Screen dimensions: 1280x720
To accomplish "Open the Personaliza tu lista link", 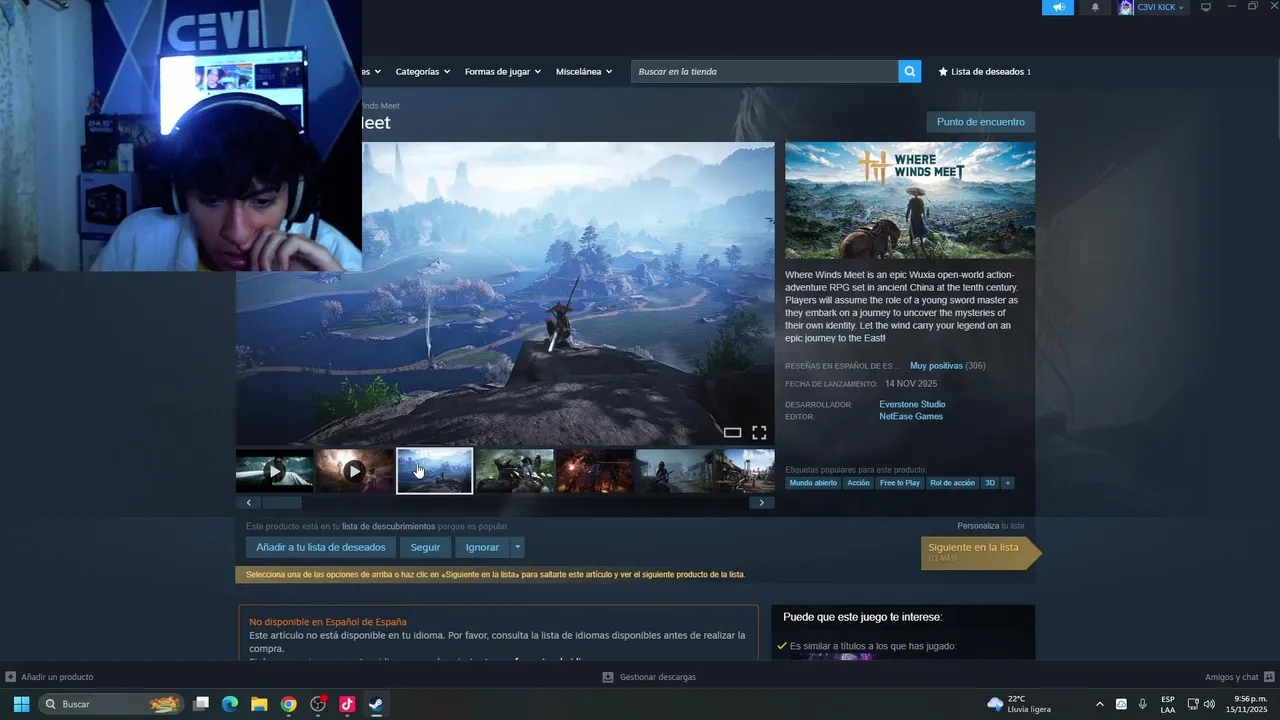I will coord(990,526).
